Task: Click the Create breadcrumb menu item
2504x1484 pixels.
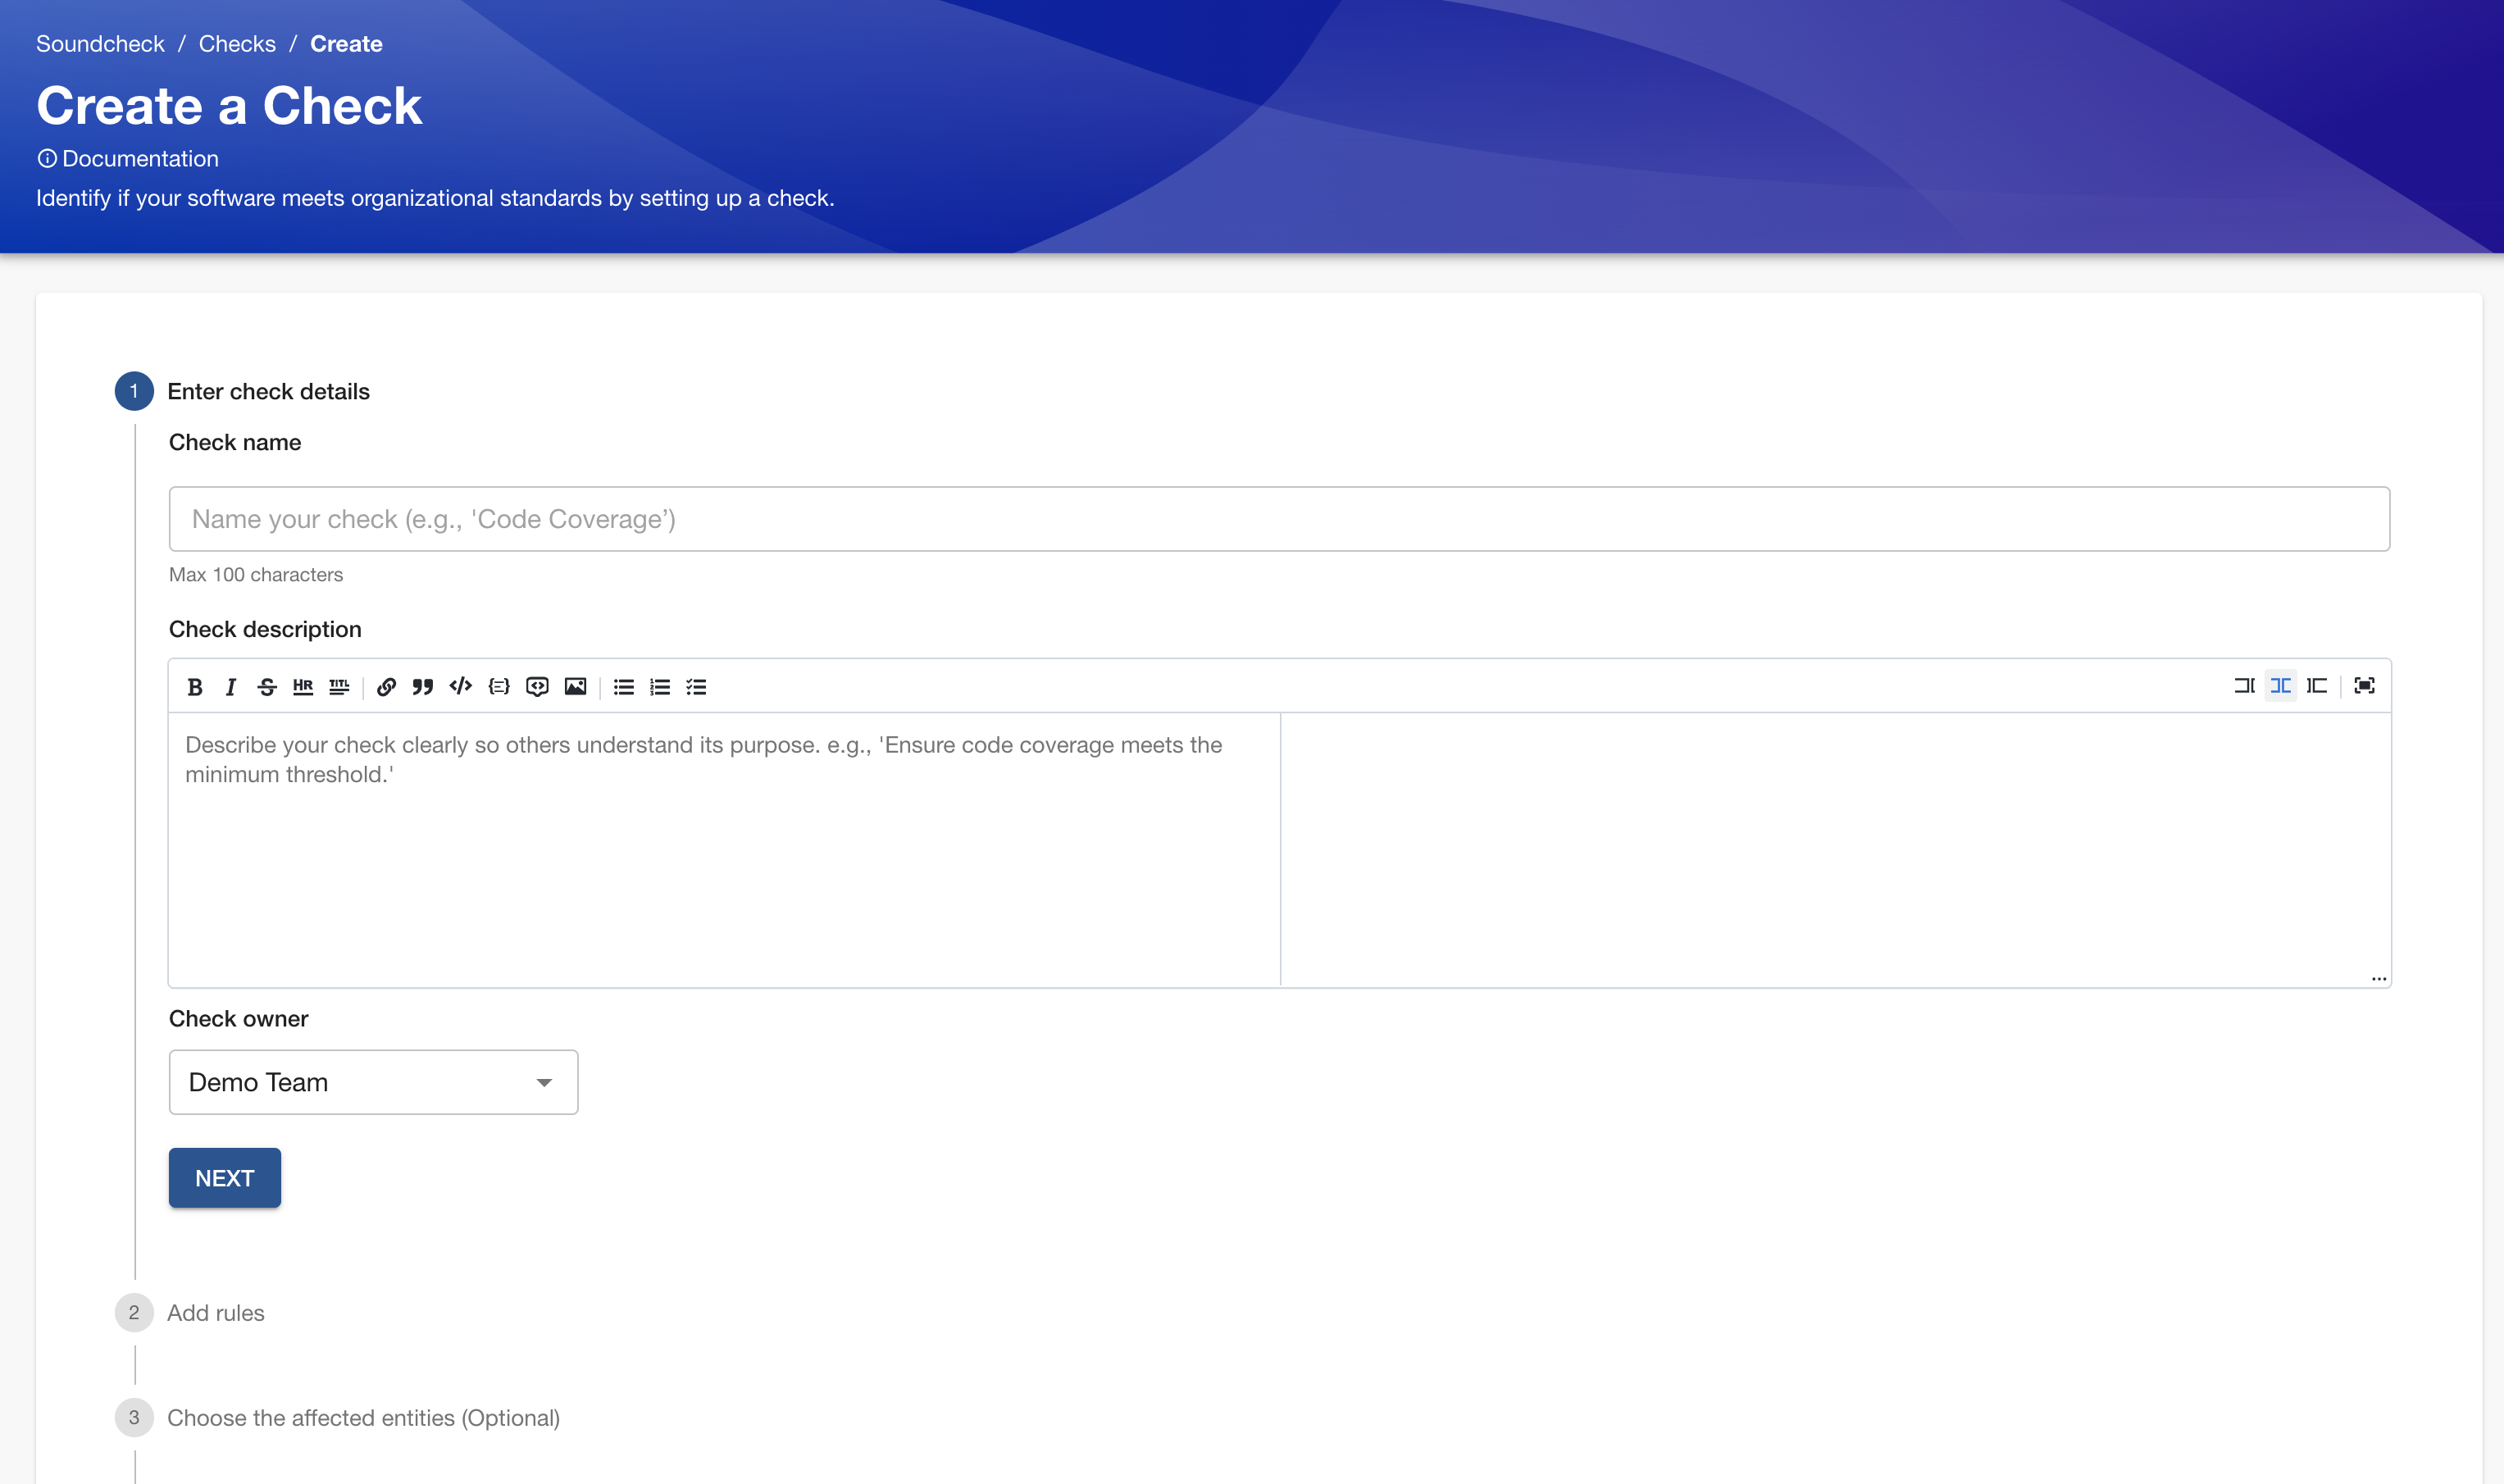Action: [344, 43]
